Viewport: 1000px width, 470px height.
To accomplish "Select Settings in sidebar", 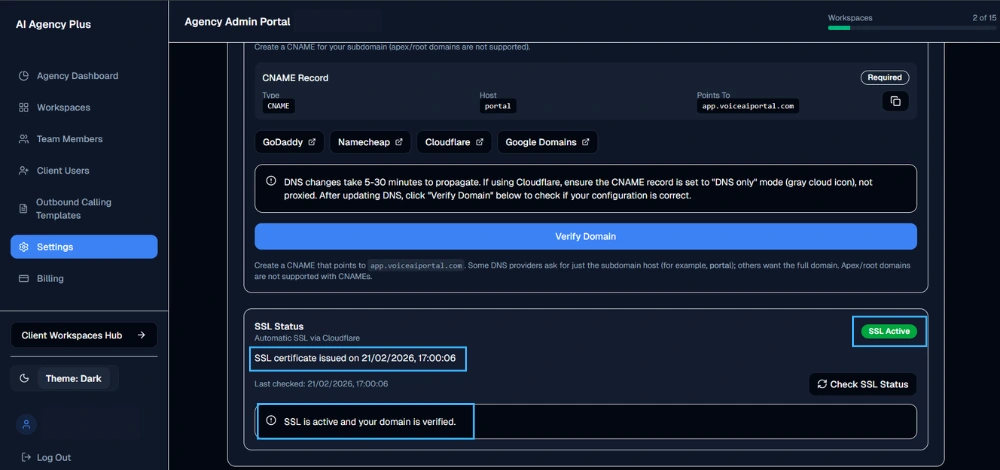I will click(x=84, y=247).
